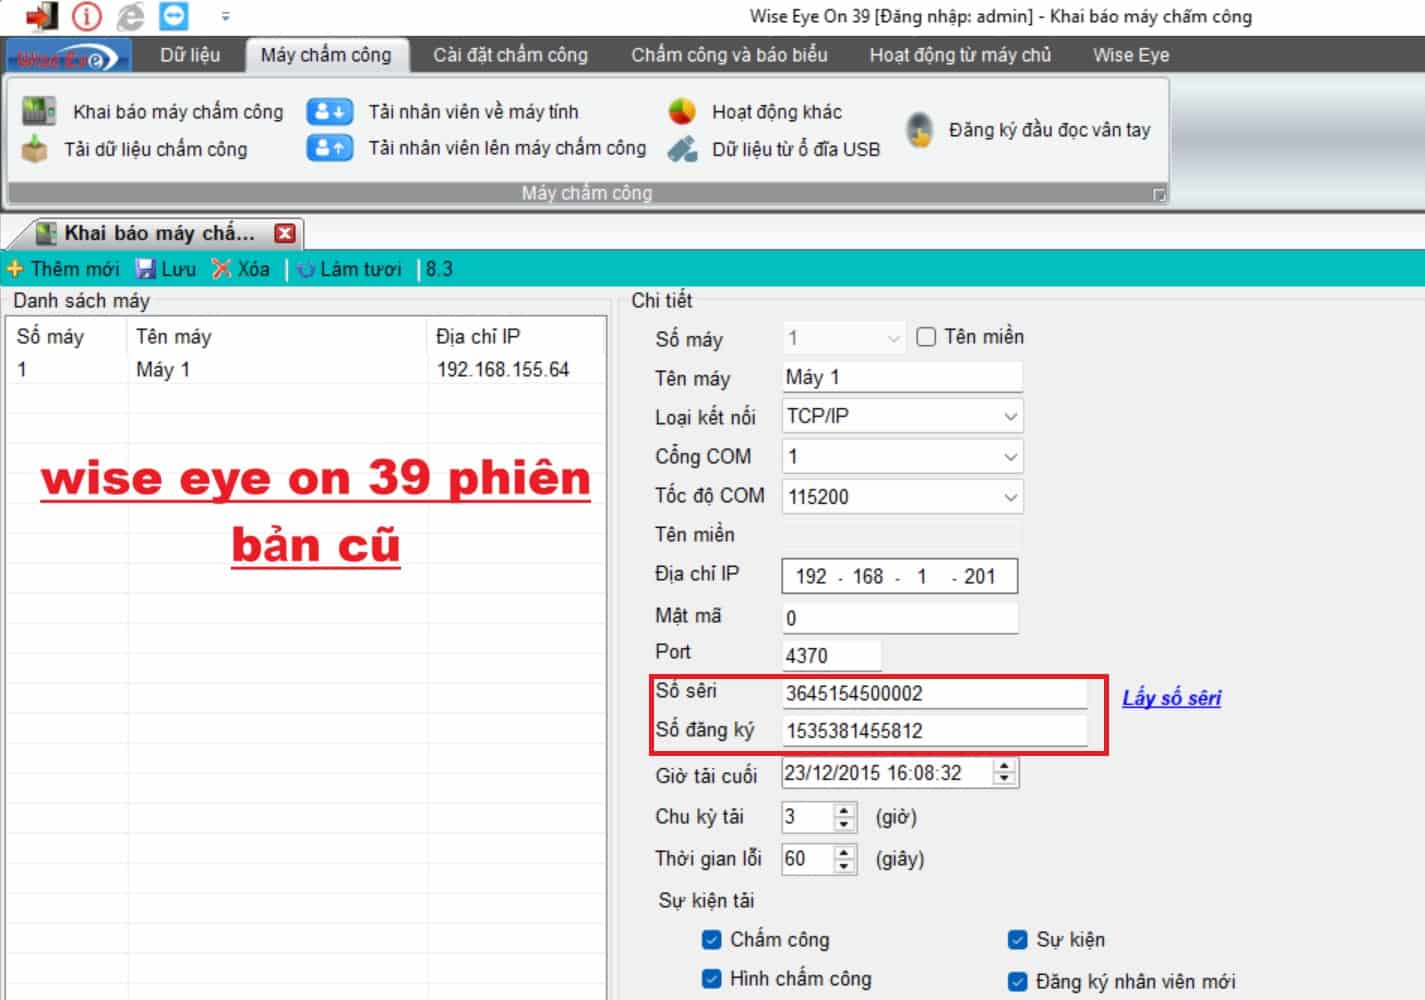Expand the Loại kết nối dropdown
This screenshot has height=1000, width=1425.
coord(1010,416)
